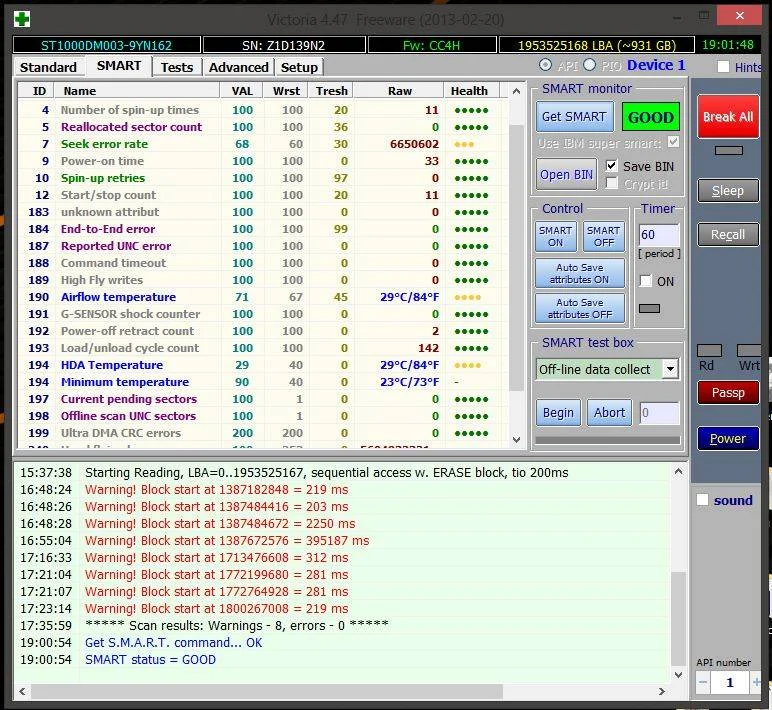Click the API number value field
Image resolution: width=772 pixels, height=710 pixels.
[730, 682]
